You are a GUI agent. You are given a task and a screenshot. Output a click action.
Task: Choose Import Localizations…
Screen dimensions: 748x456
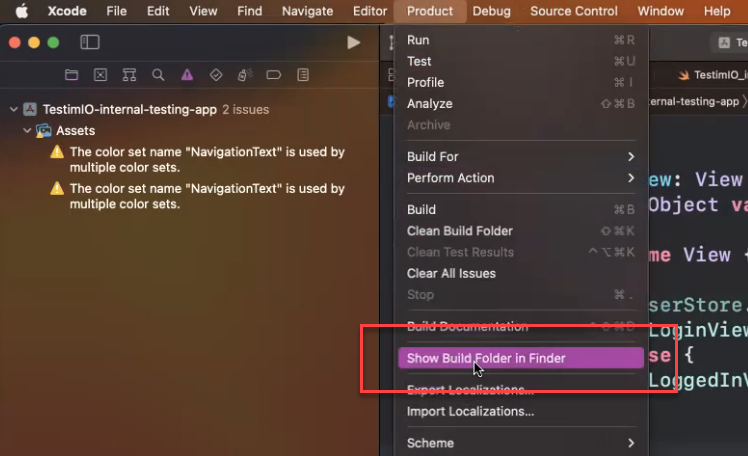click(x=521, y=411)
